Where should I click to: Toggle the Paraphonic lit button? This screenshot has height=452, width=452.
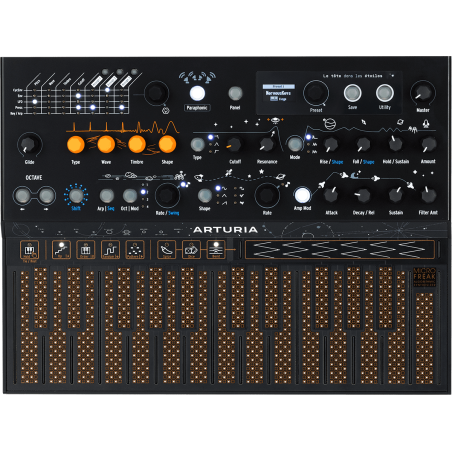[x=197, y=93]
